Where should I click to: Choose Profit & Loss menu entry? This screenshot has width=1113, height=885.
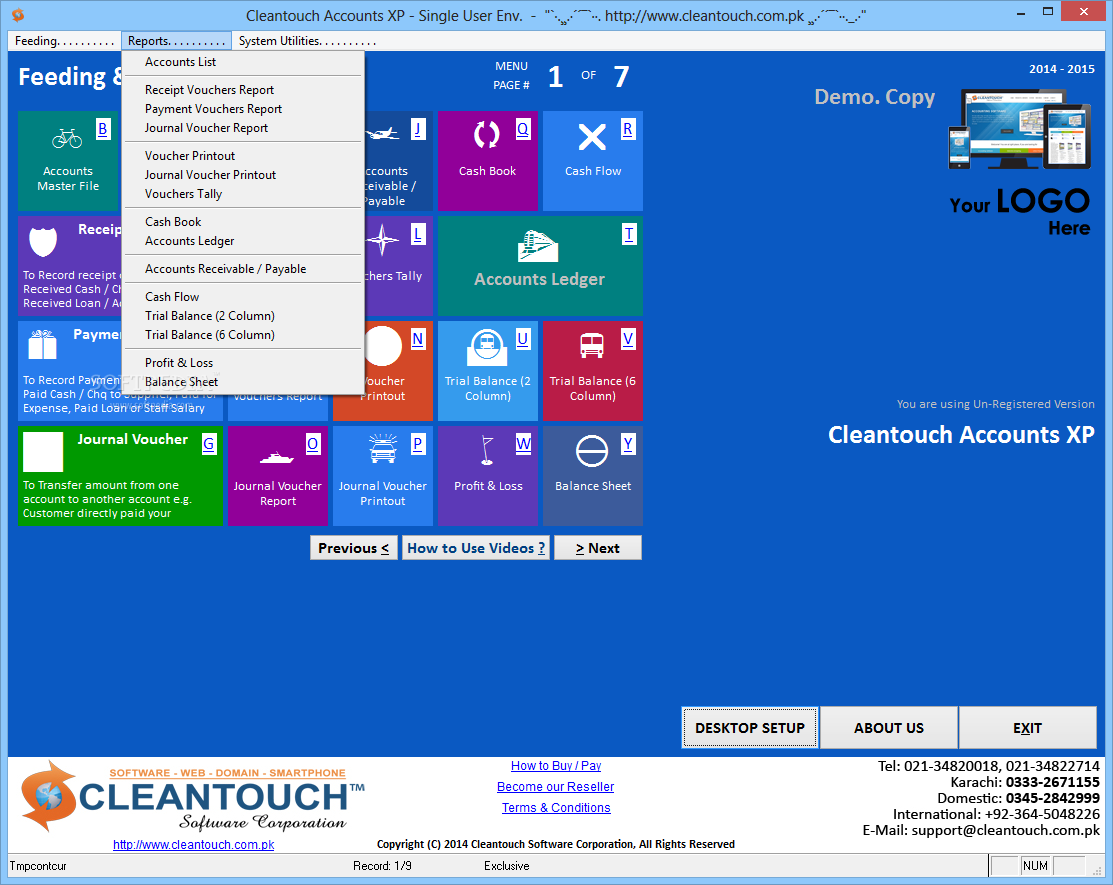pos(243,363)
